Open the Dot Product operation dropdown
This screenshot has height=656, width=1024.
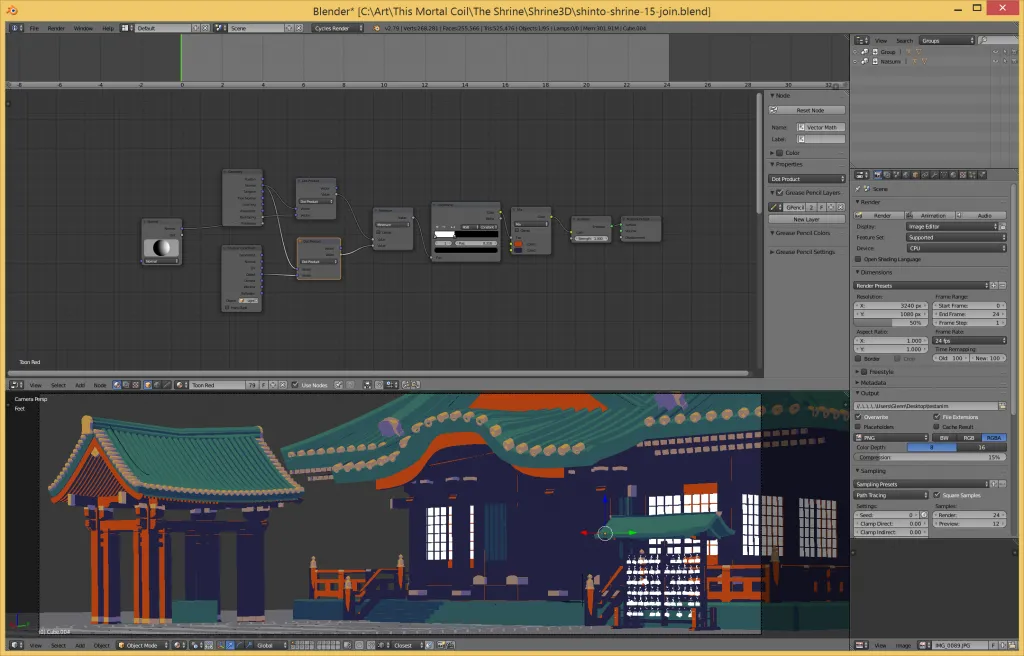pos(807,179)
